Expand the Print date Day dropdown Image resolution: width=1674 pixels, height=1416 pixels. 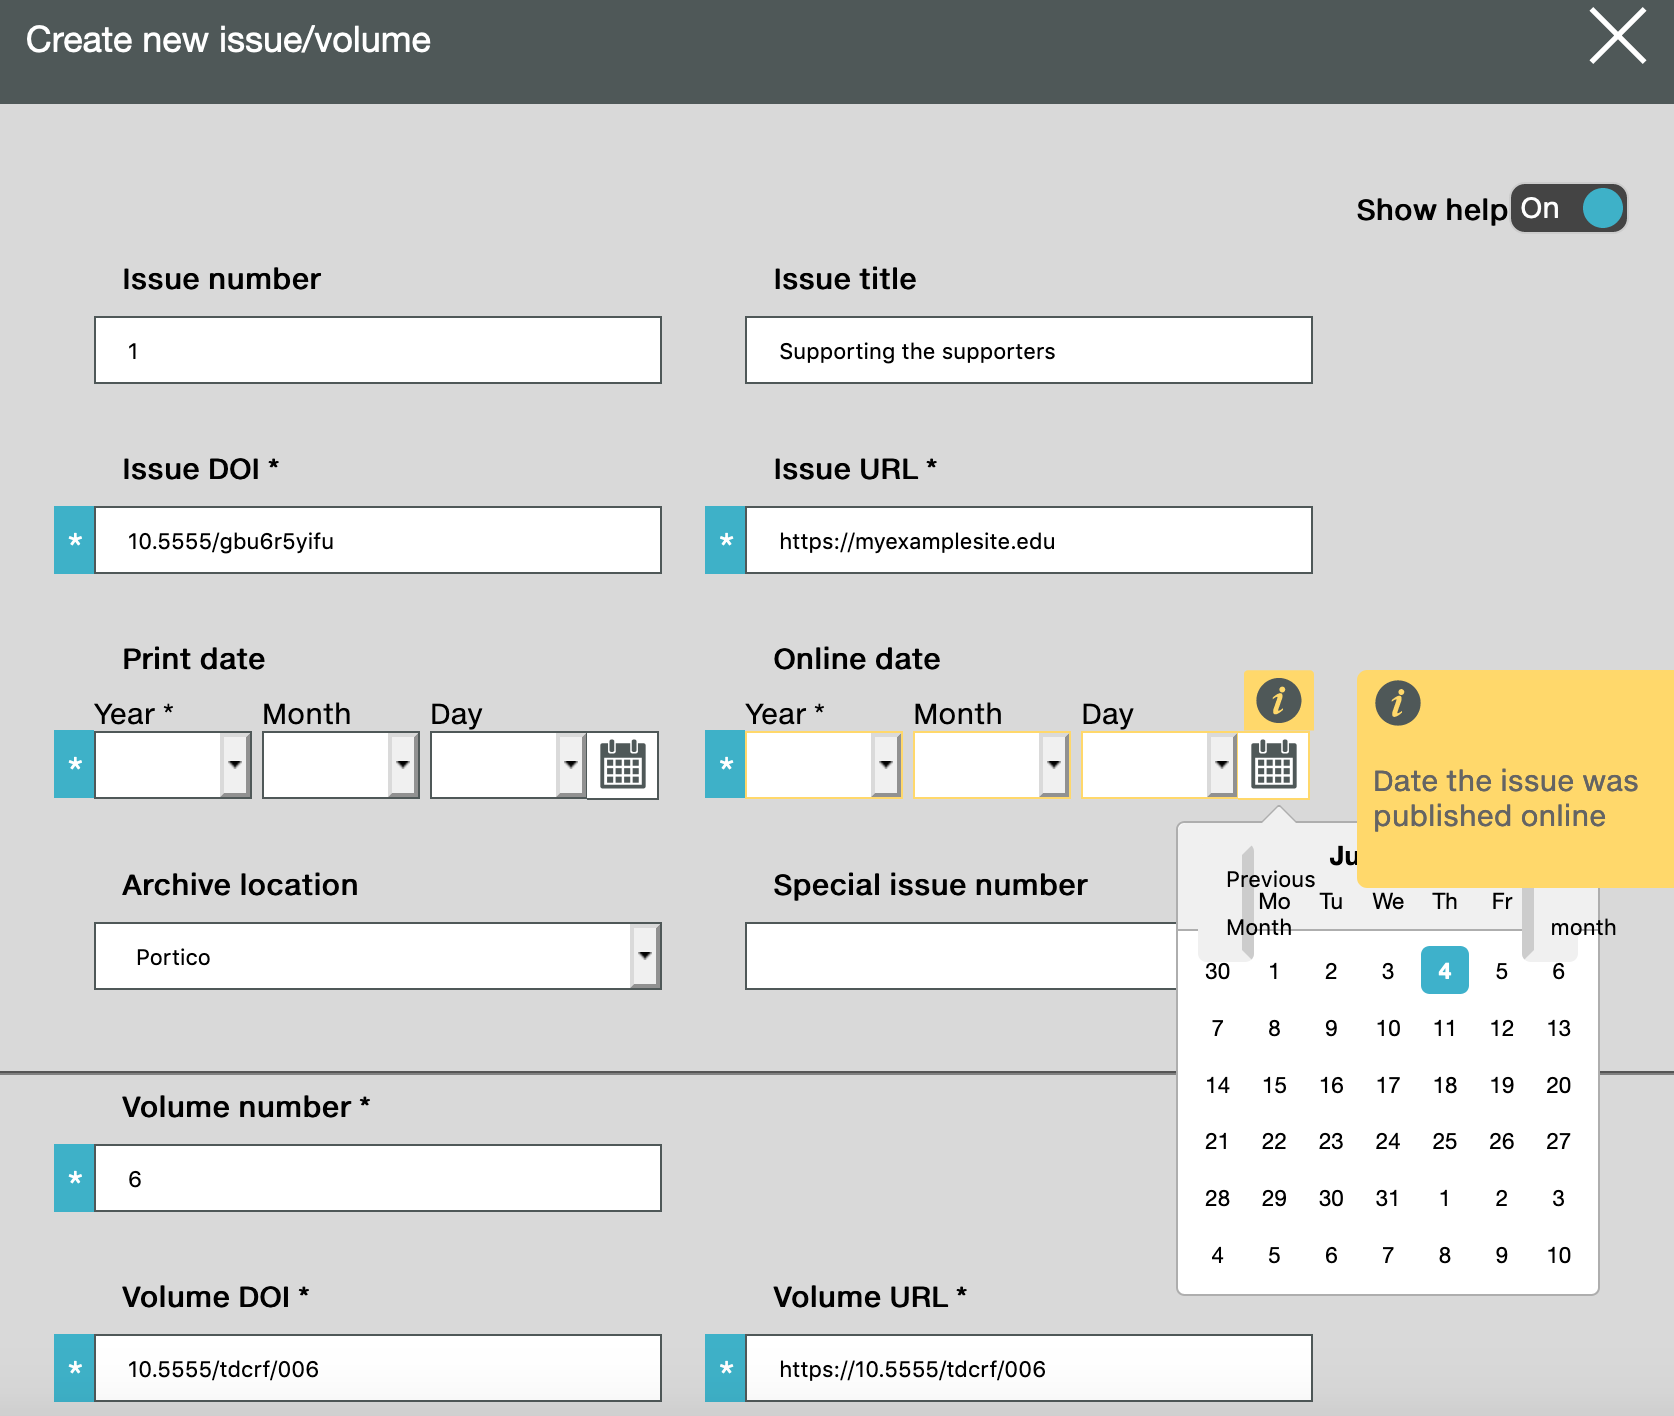(570, 765)
